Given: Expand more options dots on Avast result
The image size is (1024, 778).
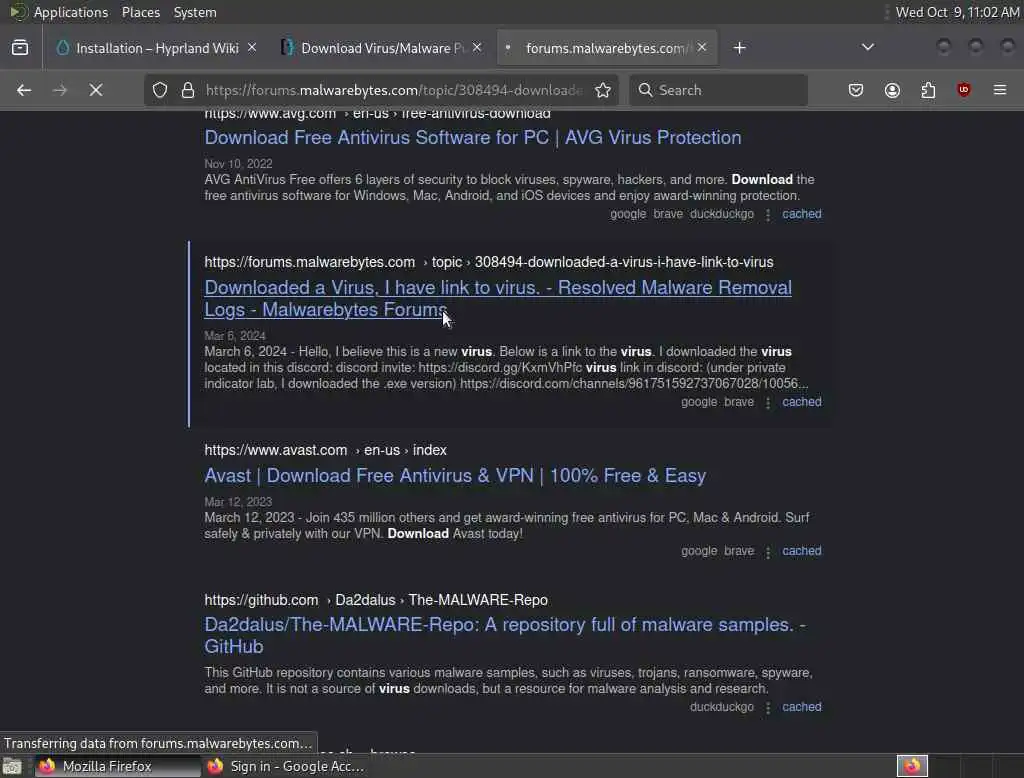Looking at the screenshot, I should pyautogui.click(x=768, y=552).
